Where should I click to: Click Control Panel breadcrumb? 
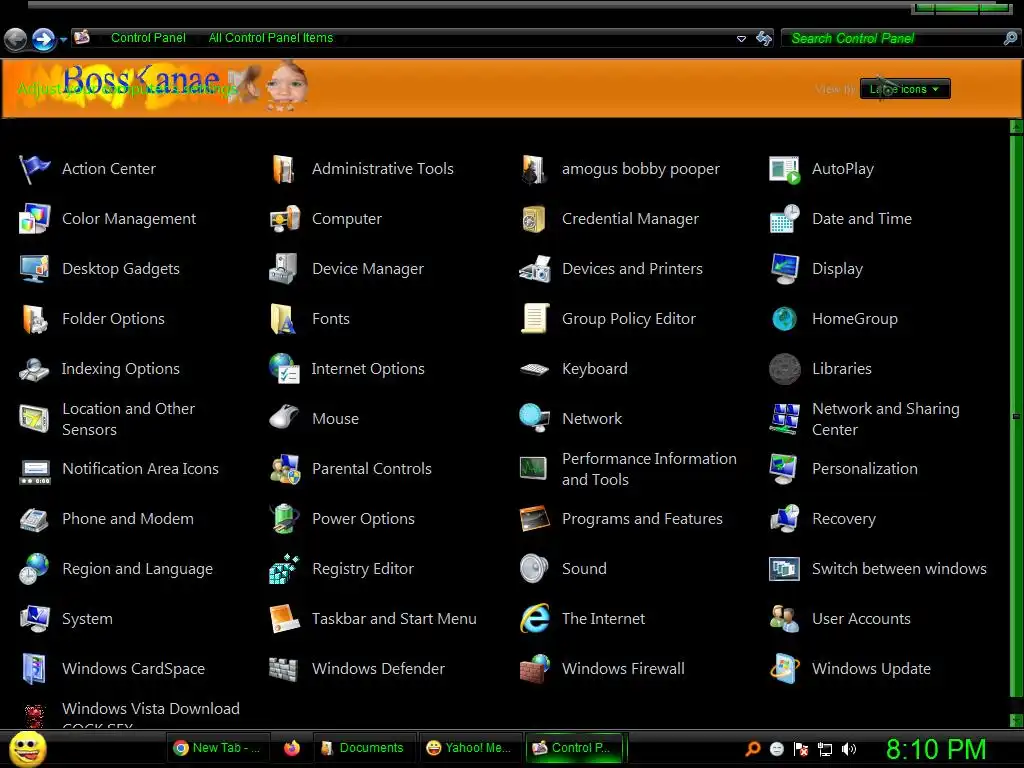[148, 38]
